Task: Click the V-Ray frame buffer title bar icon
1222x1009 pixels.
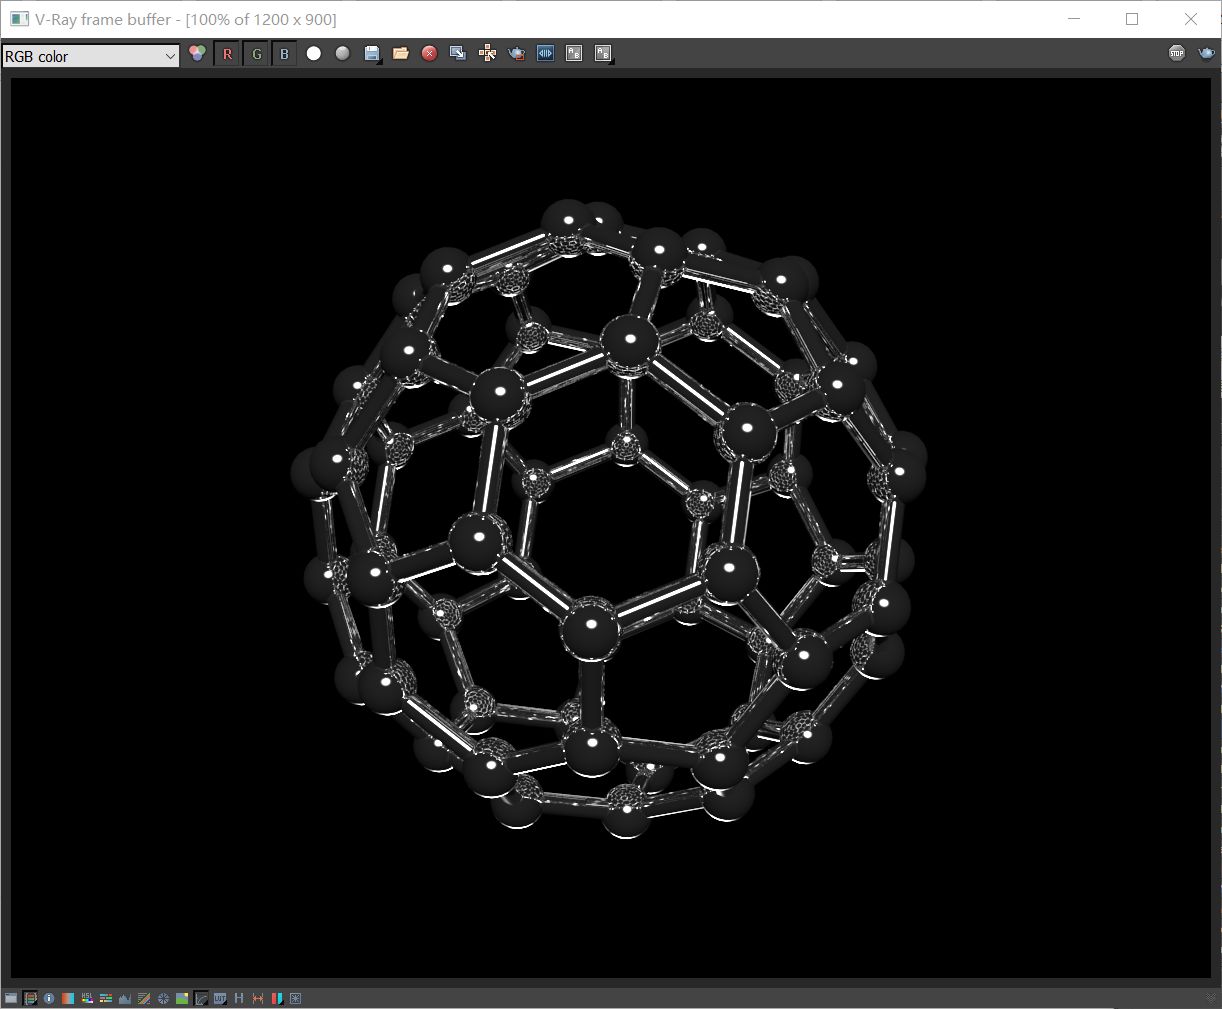Action: [19, 19]
